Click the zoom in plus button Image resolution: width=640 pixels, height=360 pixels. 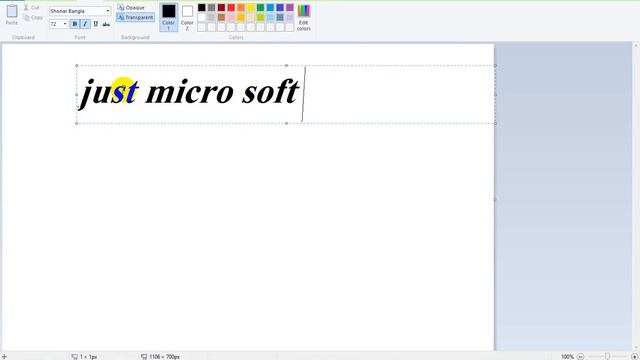click(x=634, y=356)
